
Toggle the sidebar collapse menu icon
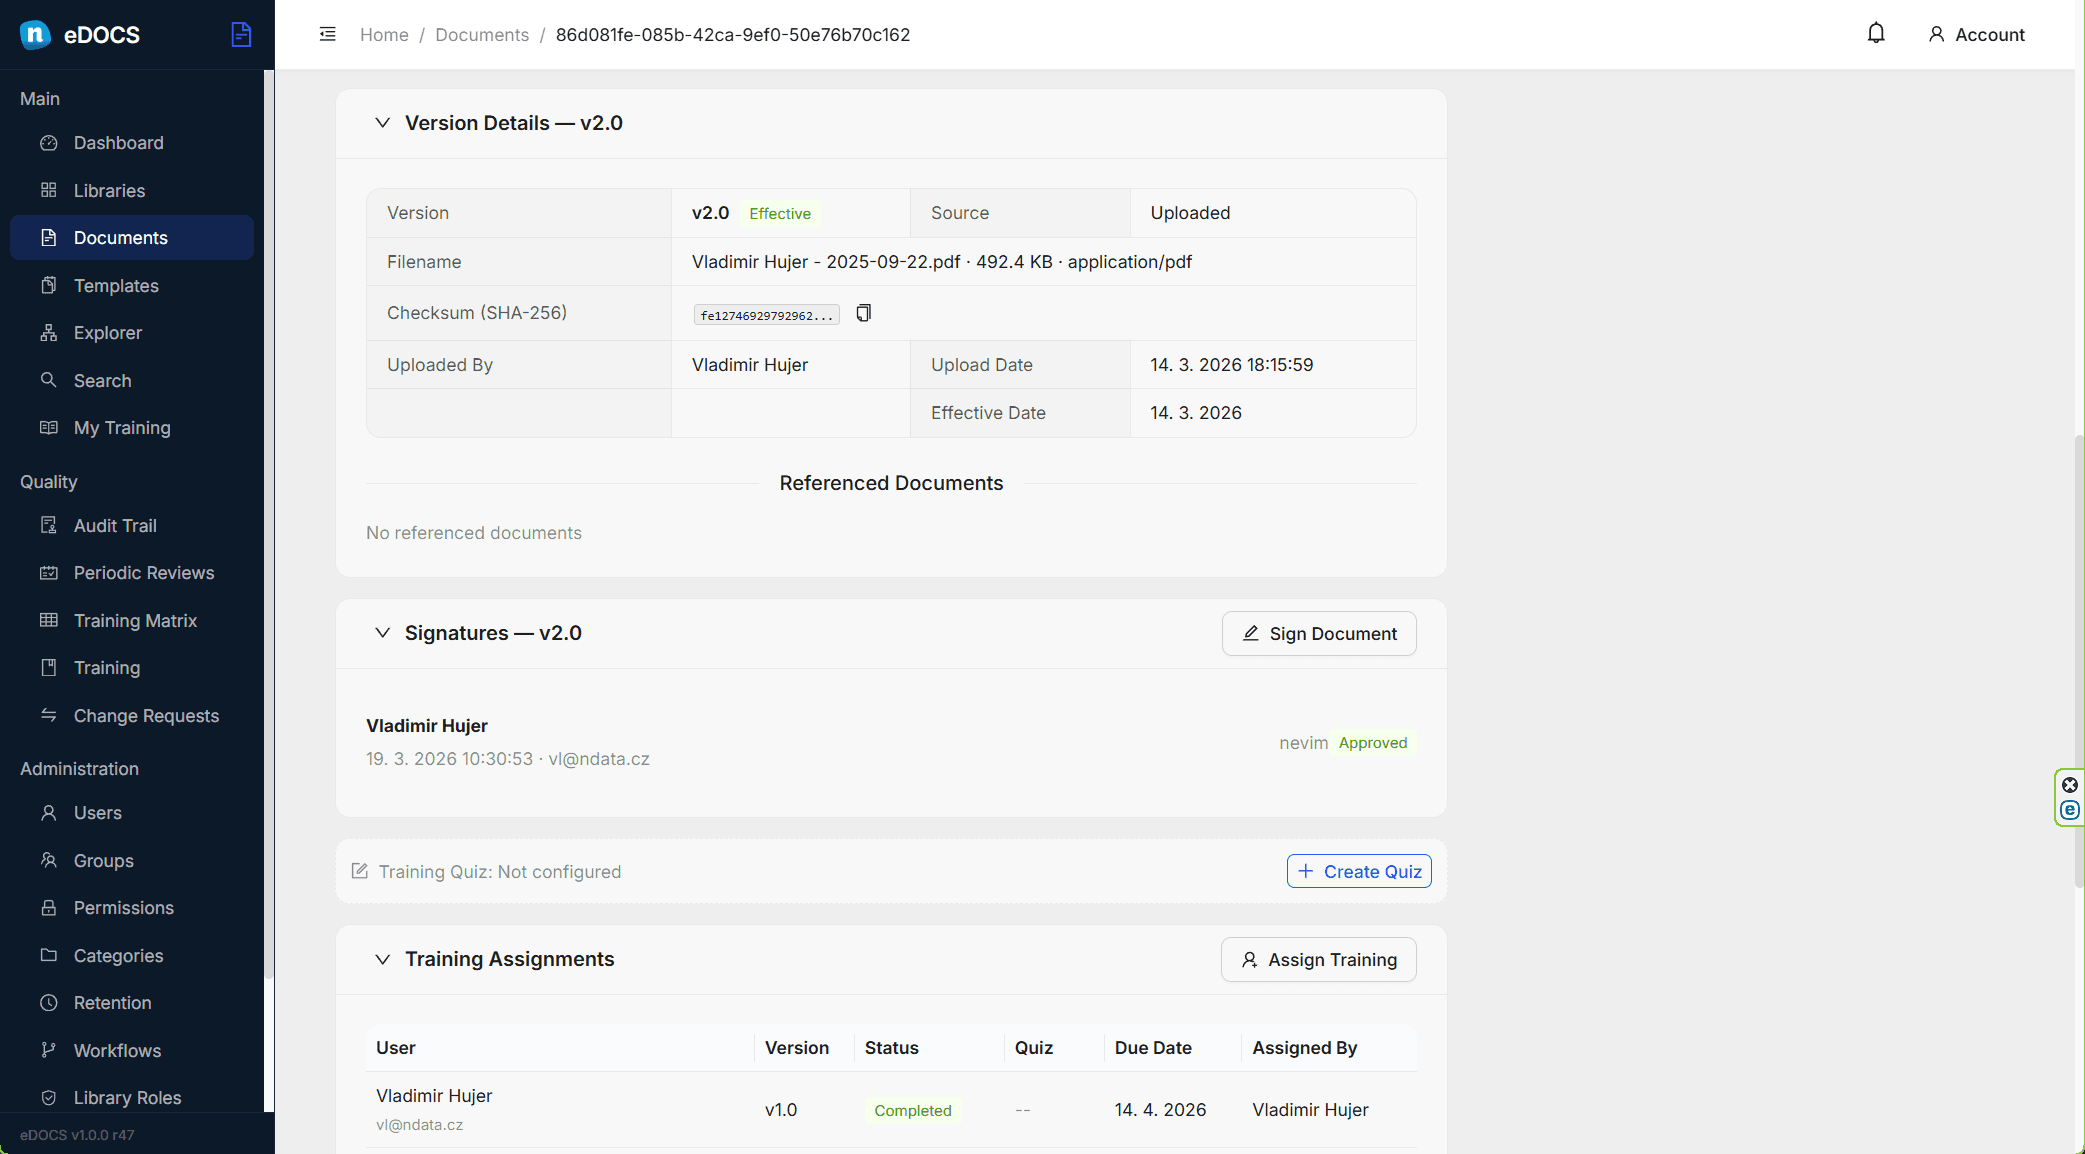[327, 34]
